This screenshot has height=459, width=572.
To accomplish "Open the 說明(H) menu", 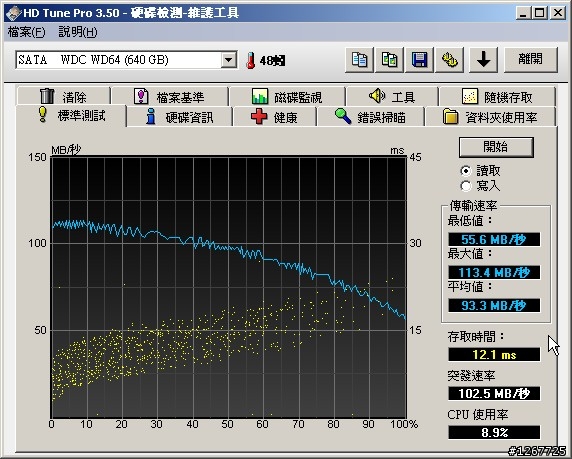I will (x=78, y=32).
